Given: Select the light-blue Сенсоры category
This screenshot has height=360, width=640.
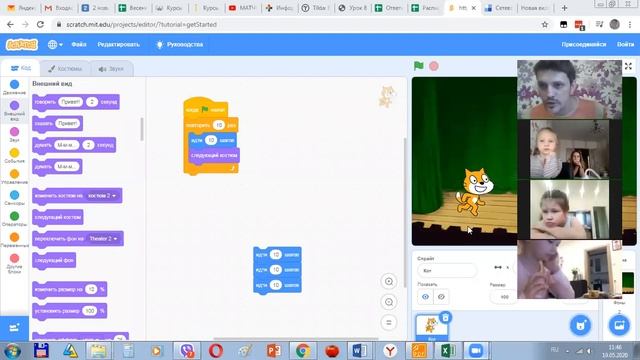Looking at the screenshot, I should 14,198.
